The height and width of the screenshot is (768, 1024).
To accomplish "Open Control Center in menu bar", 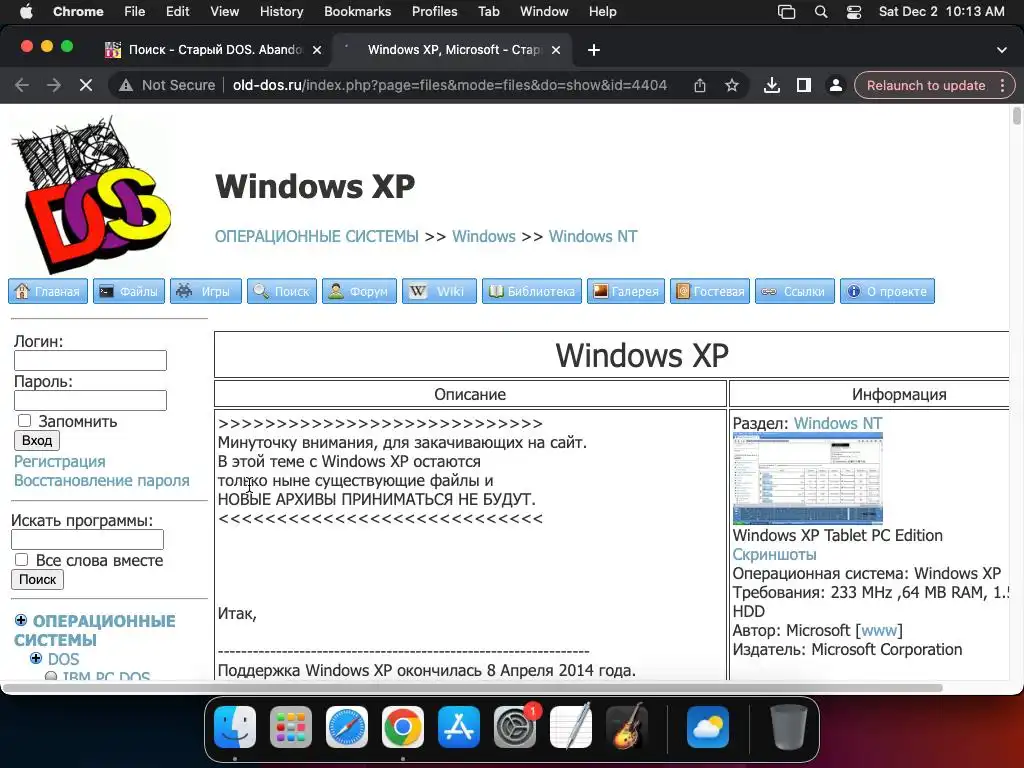I will (x=854, y=12).
